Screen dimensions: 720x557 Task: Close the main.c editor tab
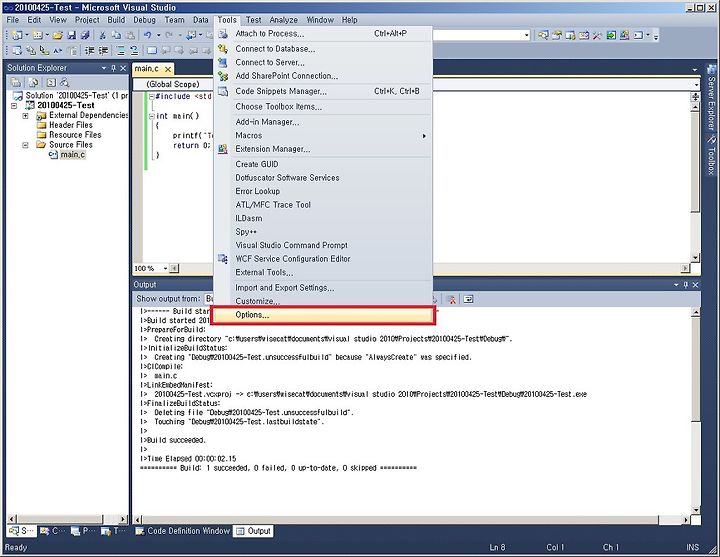(x=168, y=69)
